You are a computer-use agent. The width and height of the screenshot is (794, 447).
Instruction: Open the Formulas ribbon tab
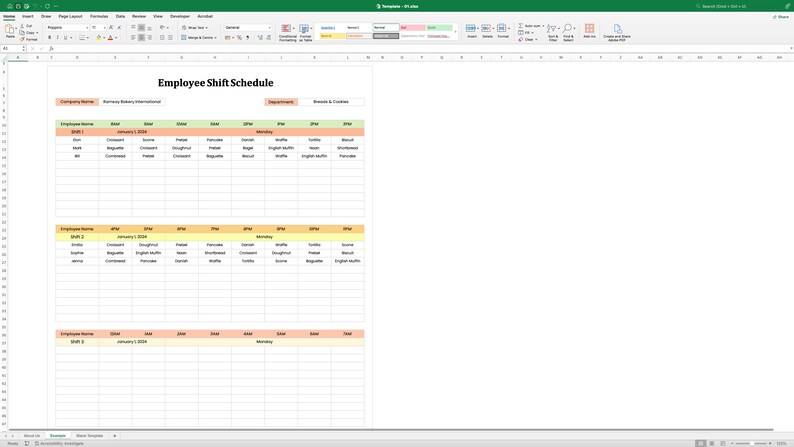coord(99,16)
